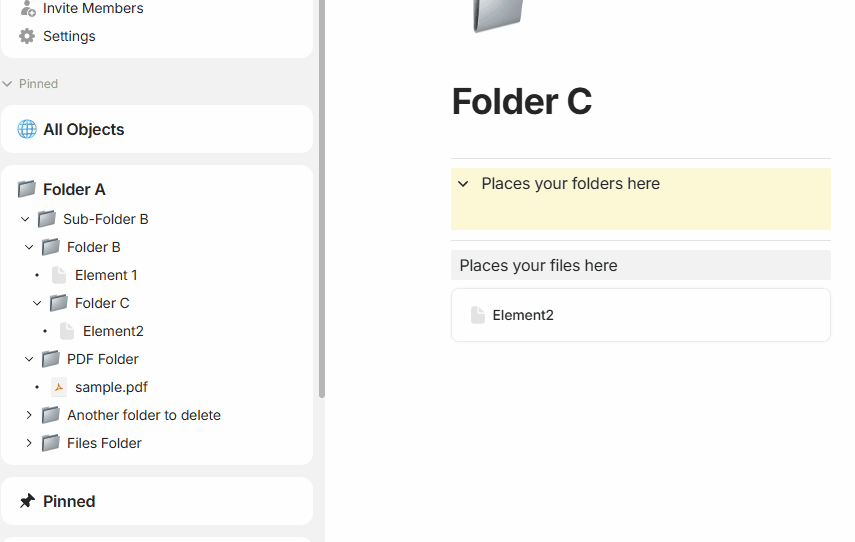855x542 pixels.
Task: Click the Element2 page icon in sidebar tree
Action: [67, 331]
